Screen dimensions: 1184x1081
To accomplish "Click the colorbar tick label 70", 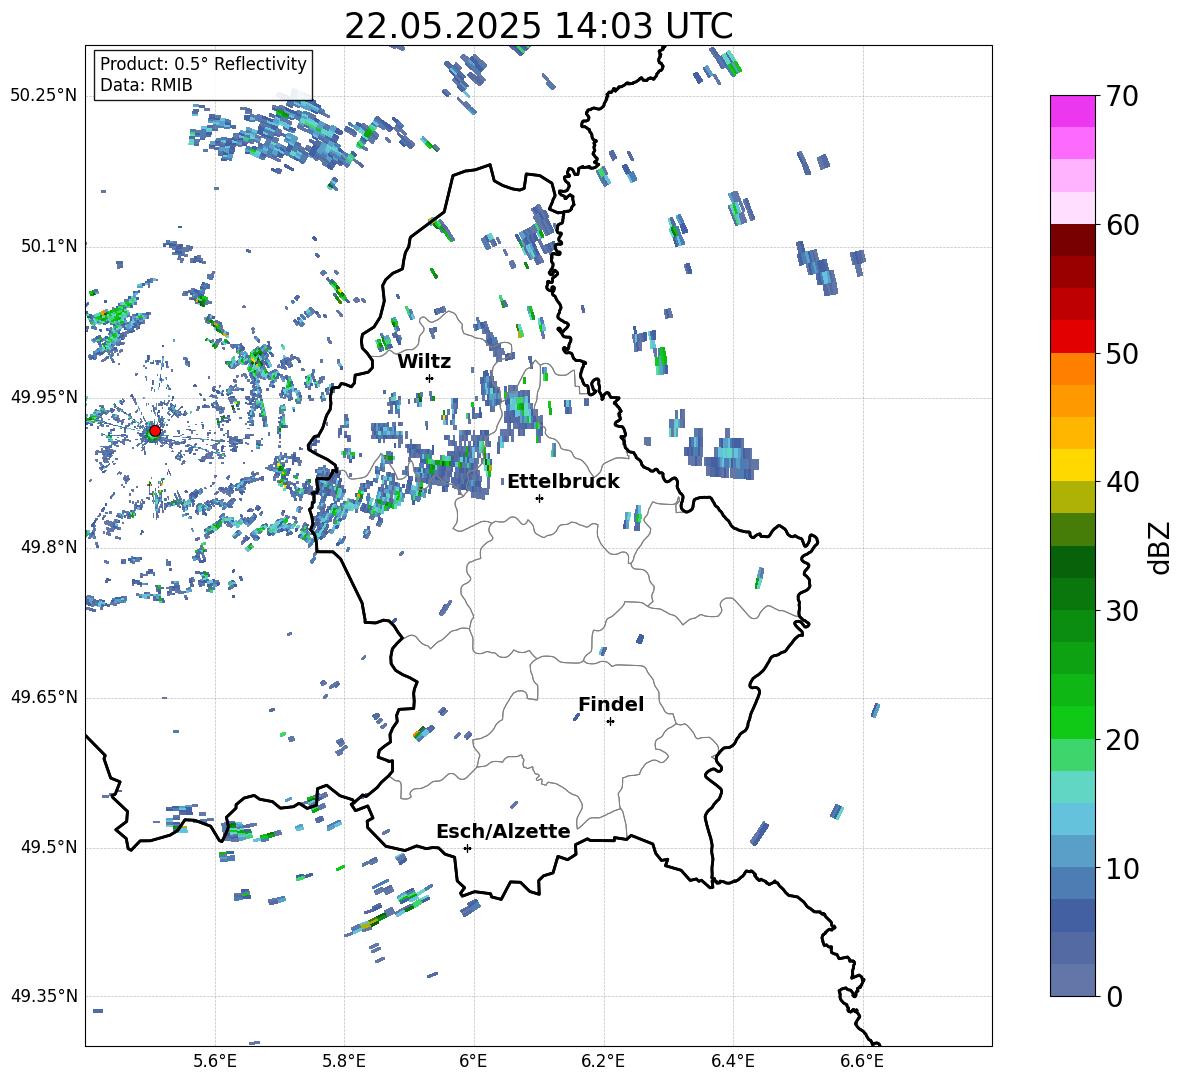I will click(1122, 97).
